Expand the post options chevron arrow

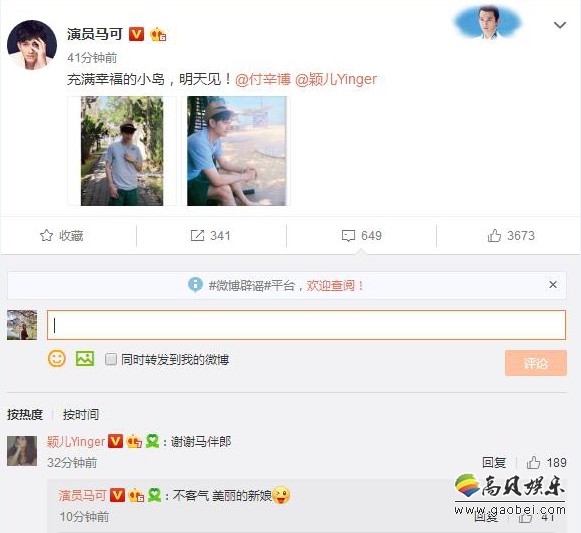pyautogui.click(x=560, y=25)
